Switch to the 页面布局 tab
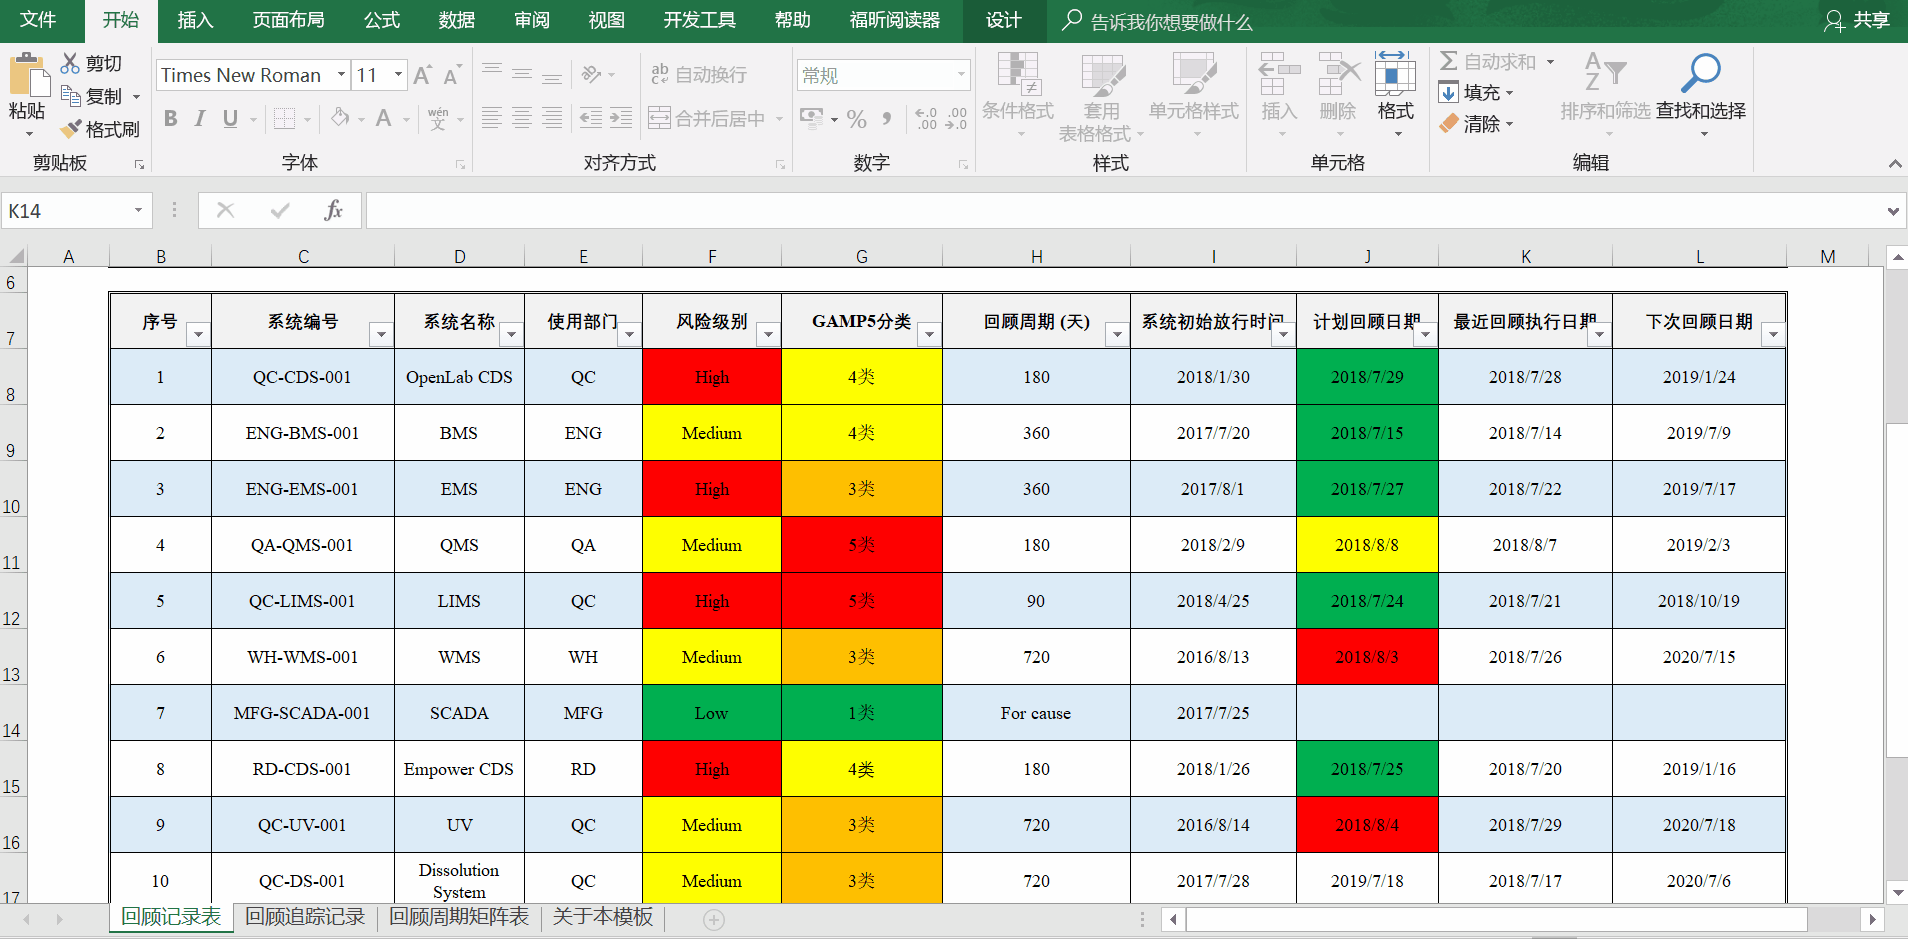 coord(288,20)
